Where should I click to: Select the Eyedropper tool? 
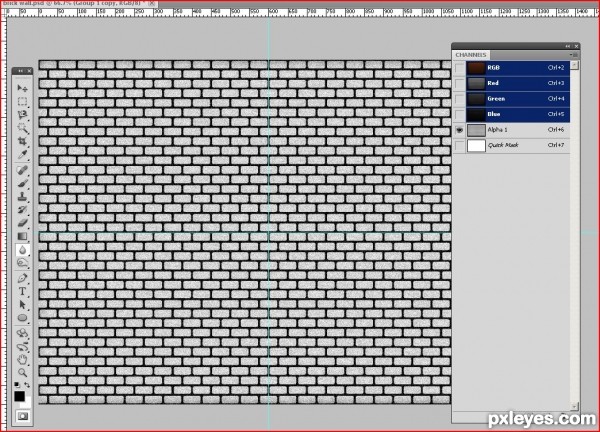pos(22,155)
